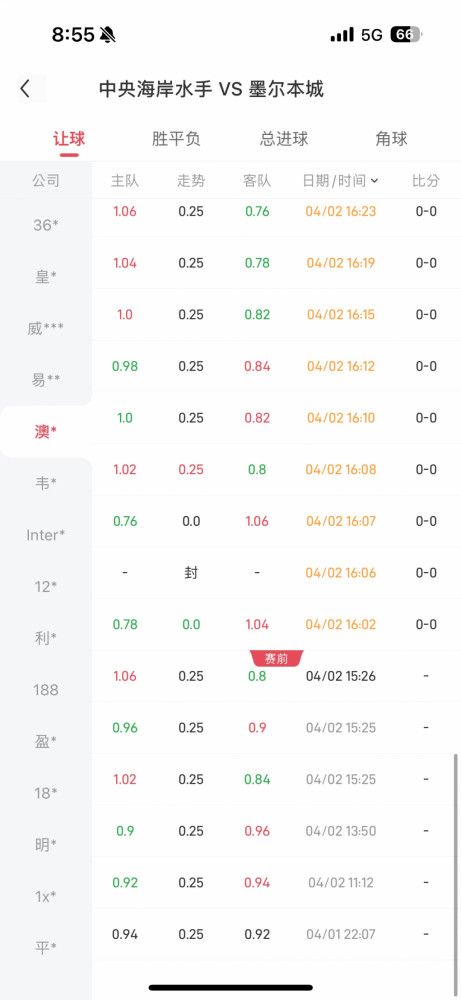This screenshot has height=1000, width=461.
Task: Click the 封 suspended odds row
Action: (x=276, y=573)
